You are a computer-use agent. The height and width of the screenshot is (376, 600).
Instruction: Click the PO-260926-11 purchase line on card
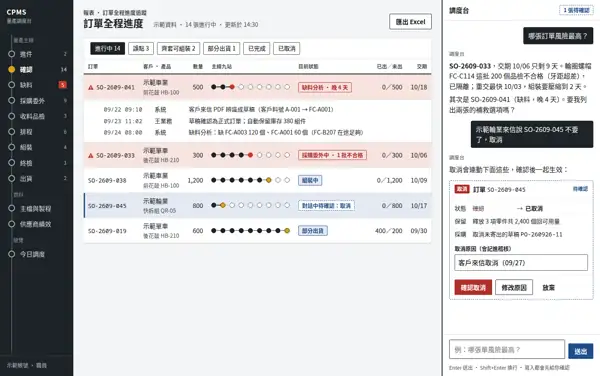point(509,234)
